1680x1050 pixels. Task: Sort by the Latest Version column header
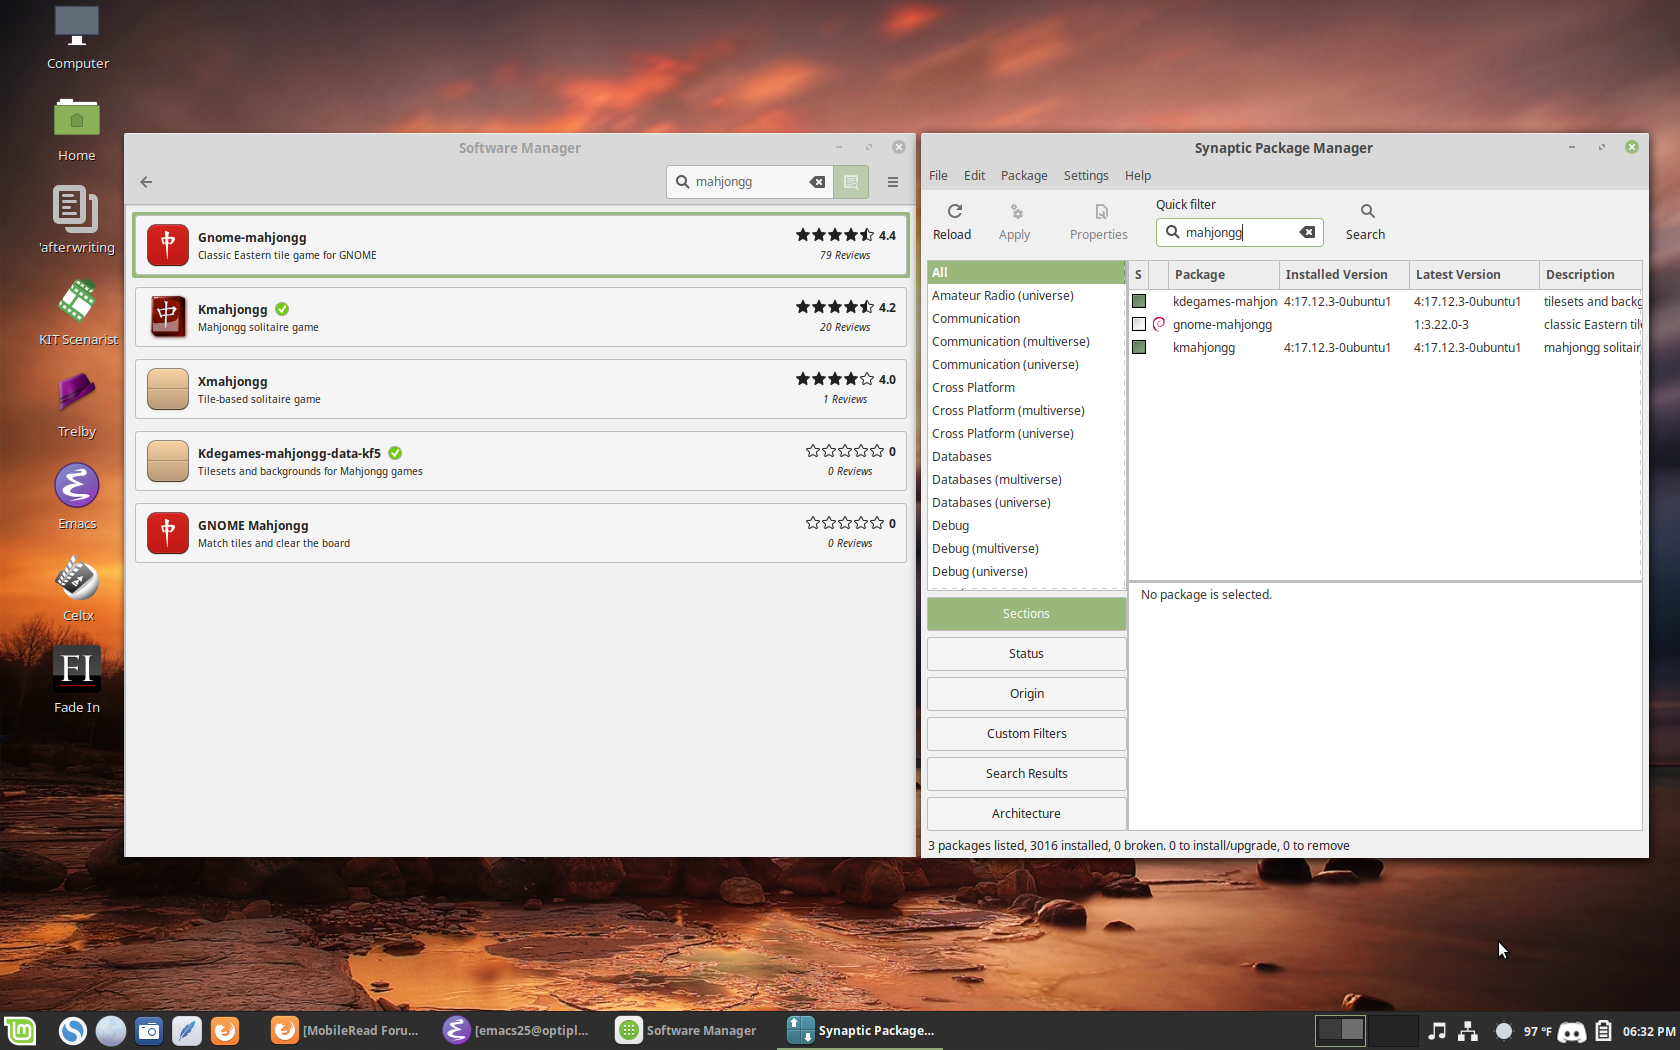pos(1474,275)
